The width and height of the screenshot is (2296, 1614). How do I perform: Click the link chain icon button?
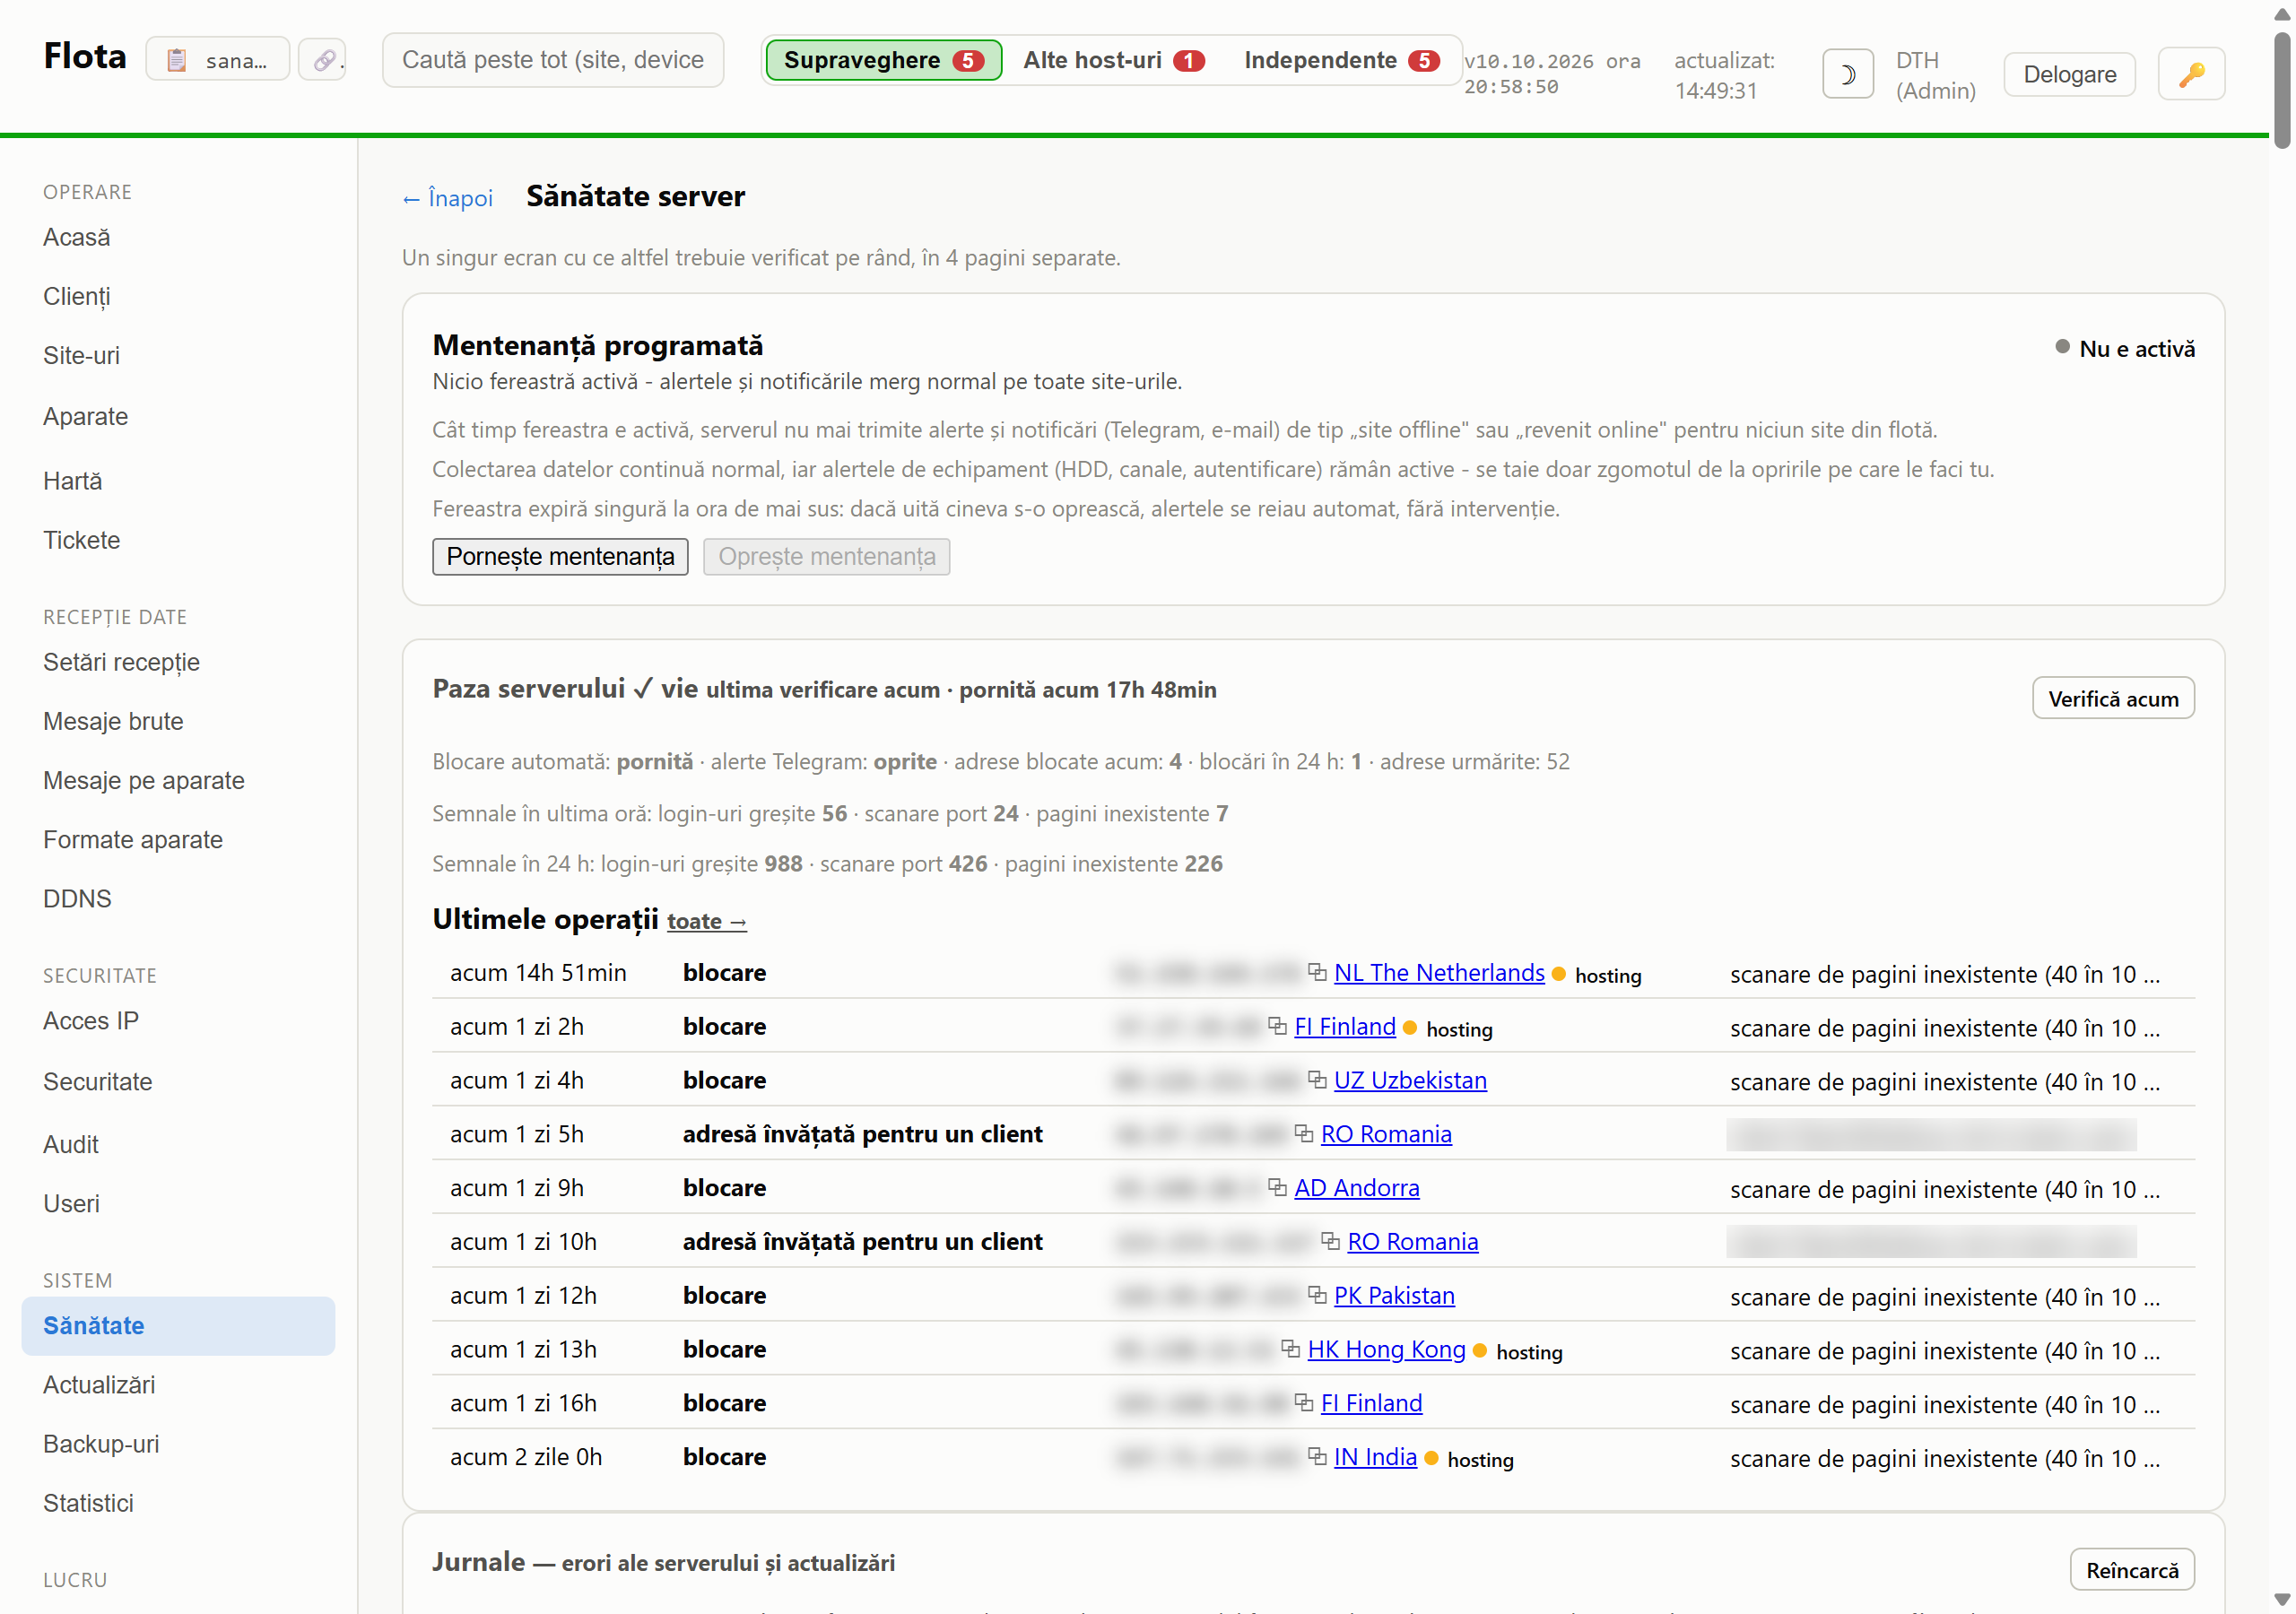[x=323, y=60]
